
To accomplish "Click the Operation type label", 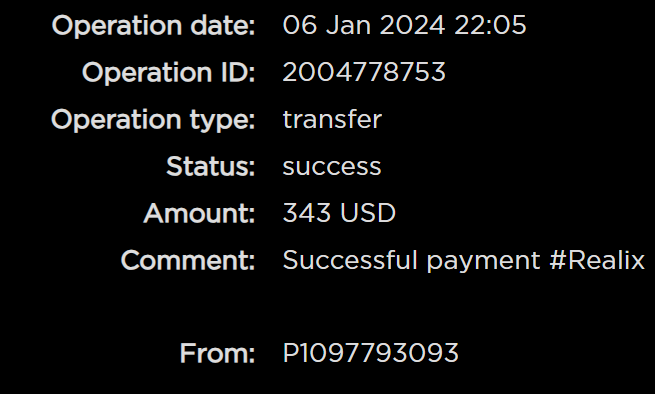I will coord(153,121).
